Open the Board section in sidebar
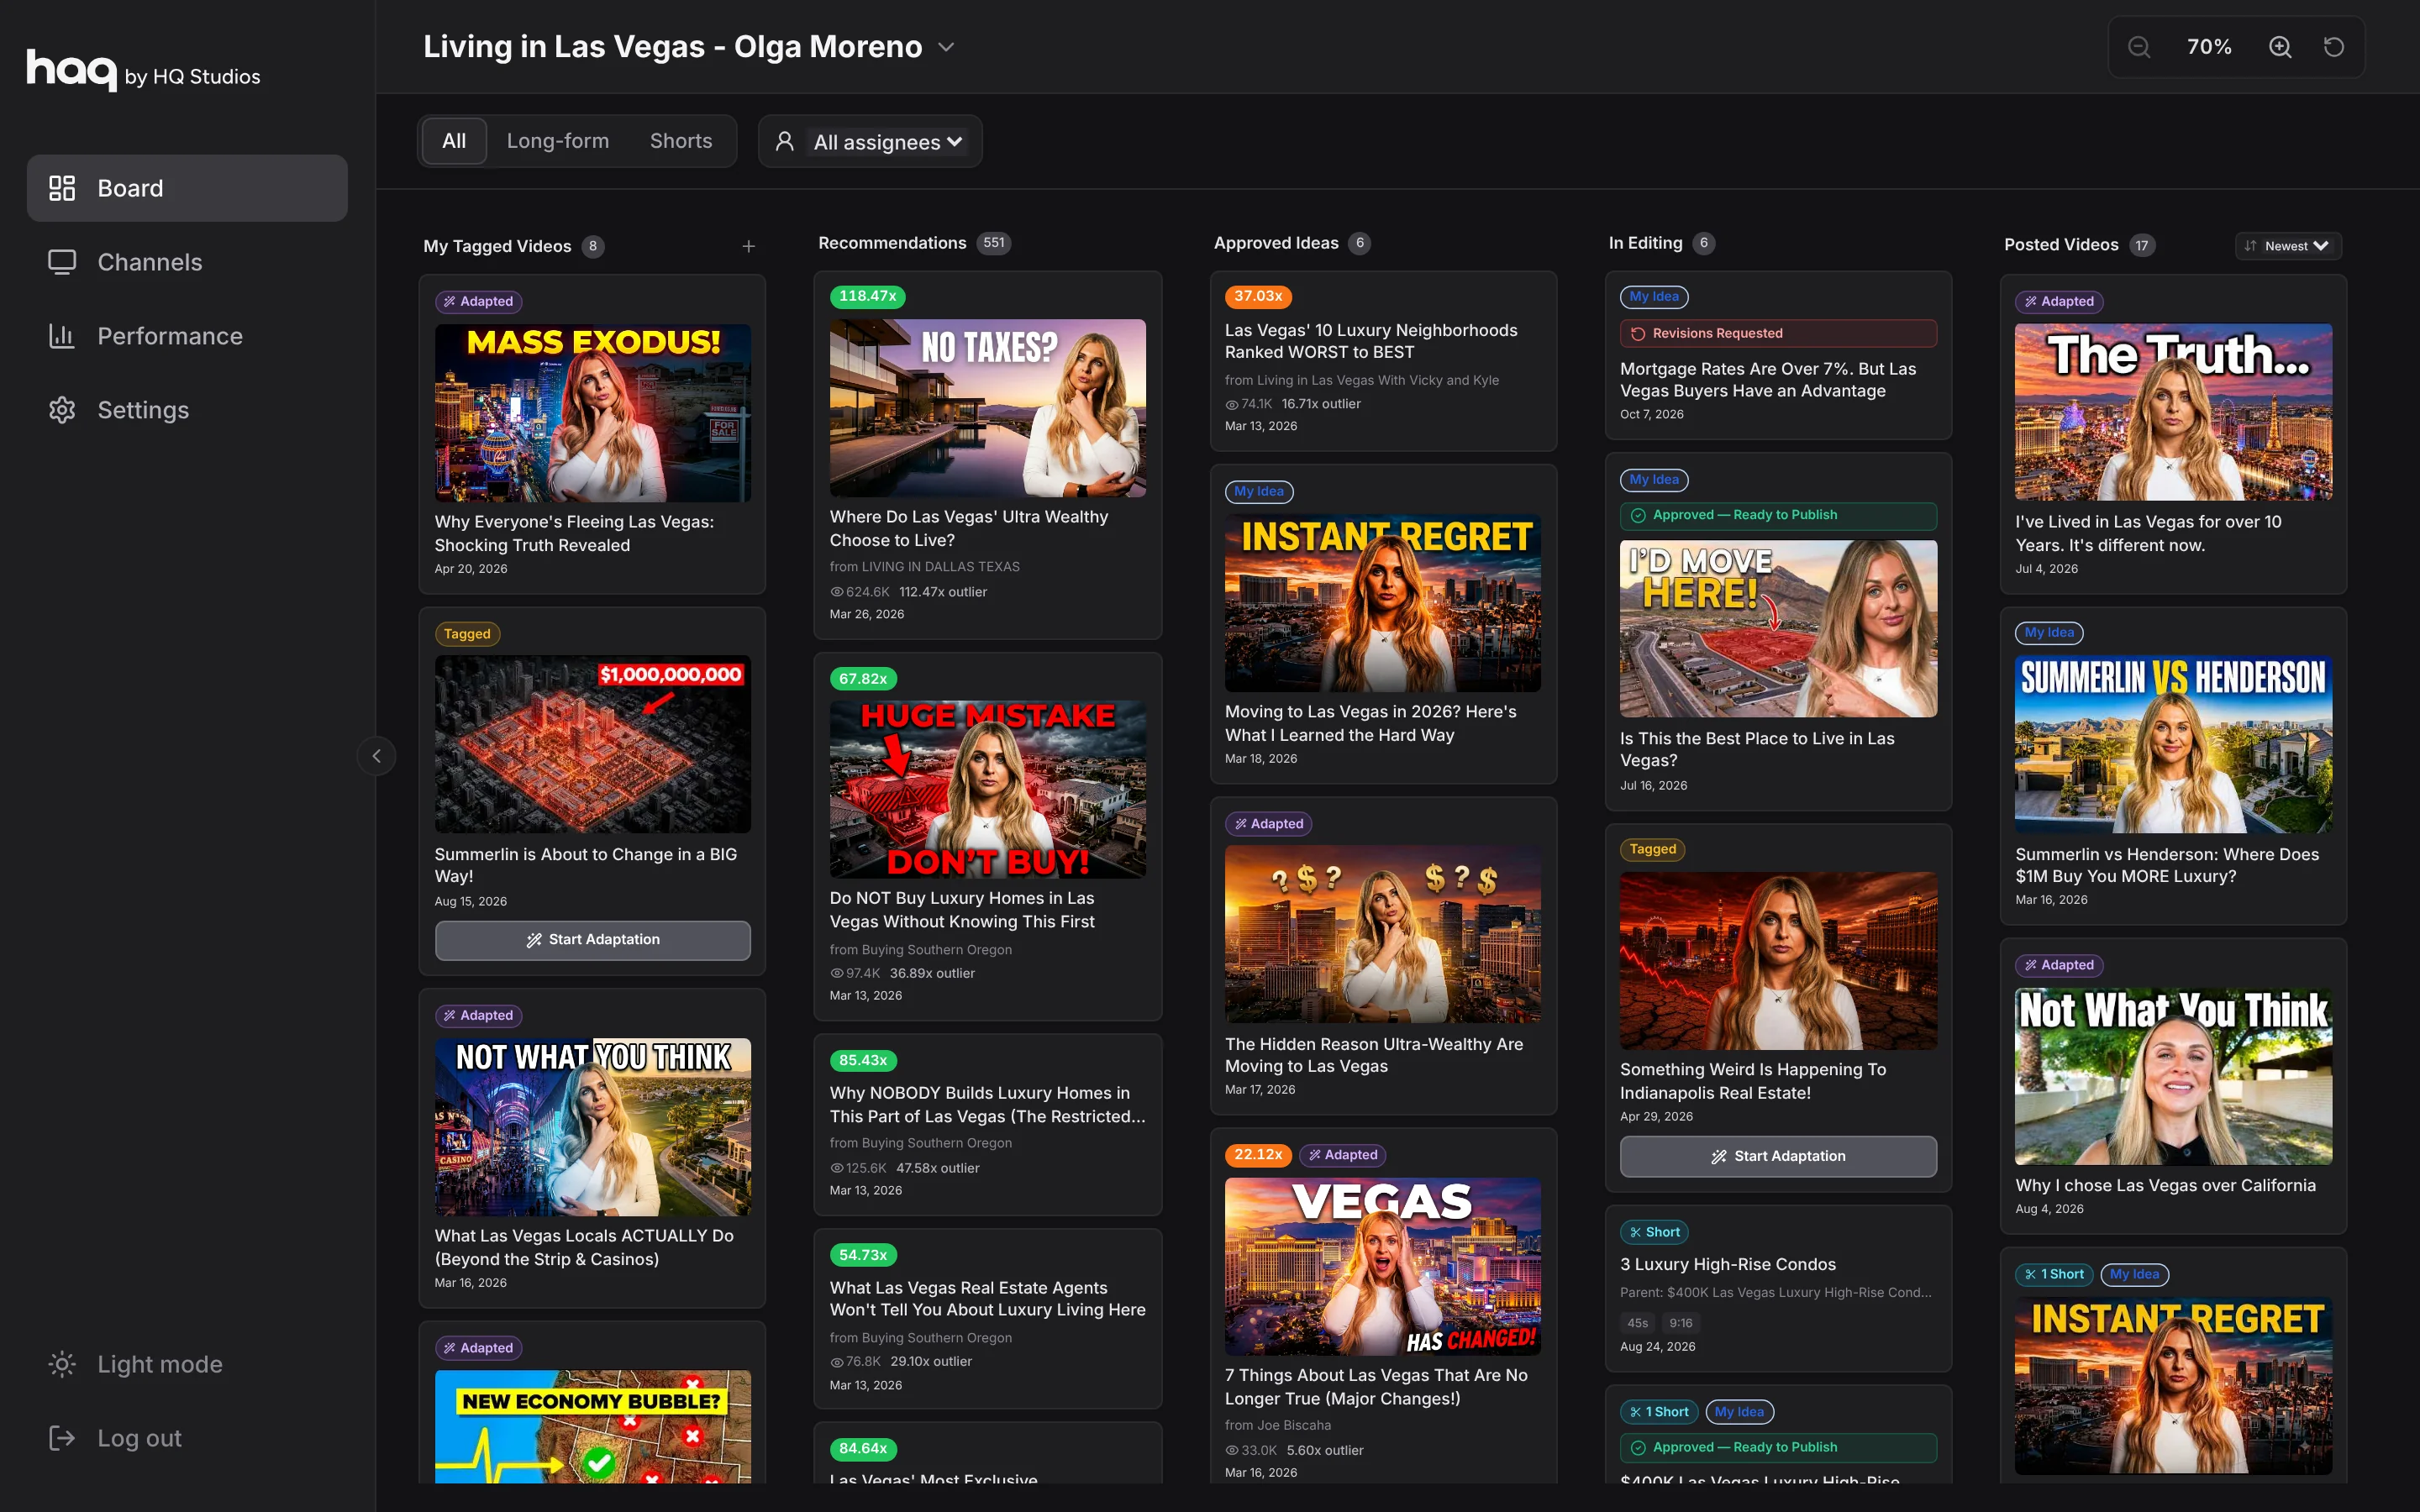Screen dimensions: 2420x1512 187,188
